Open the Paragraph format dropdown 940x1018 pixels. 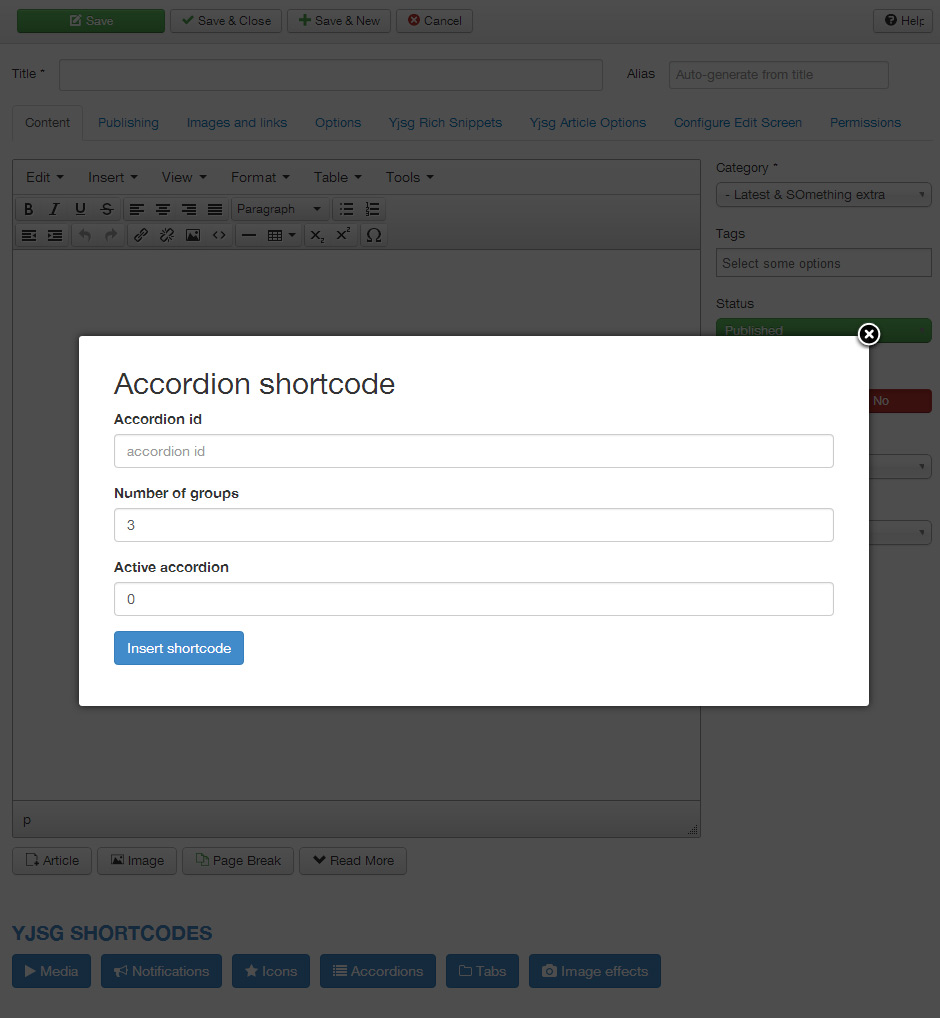point(280,209)
